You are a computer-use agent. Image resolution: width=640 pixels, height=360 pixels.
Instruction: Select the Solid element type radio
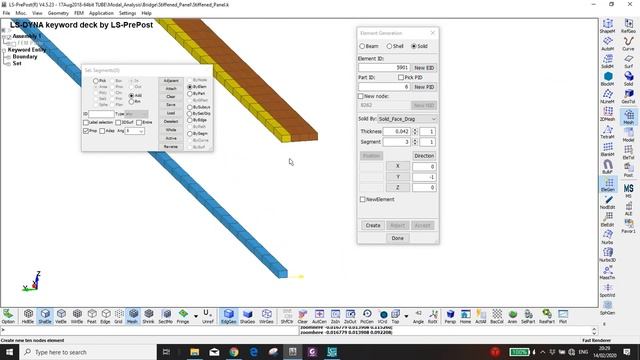tap(413, 46)
